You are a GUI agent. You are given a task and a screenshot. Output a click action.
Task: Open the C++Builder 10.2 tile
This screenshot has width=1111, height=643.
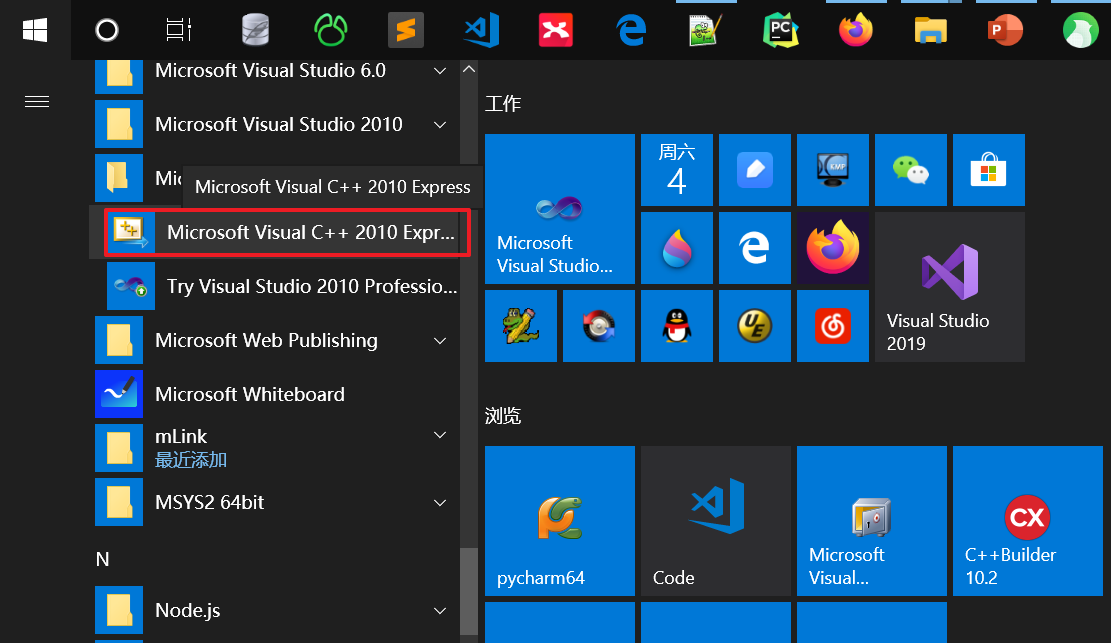tap(1027, 521)
